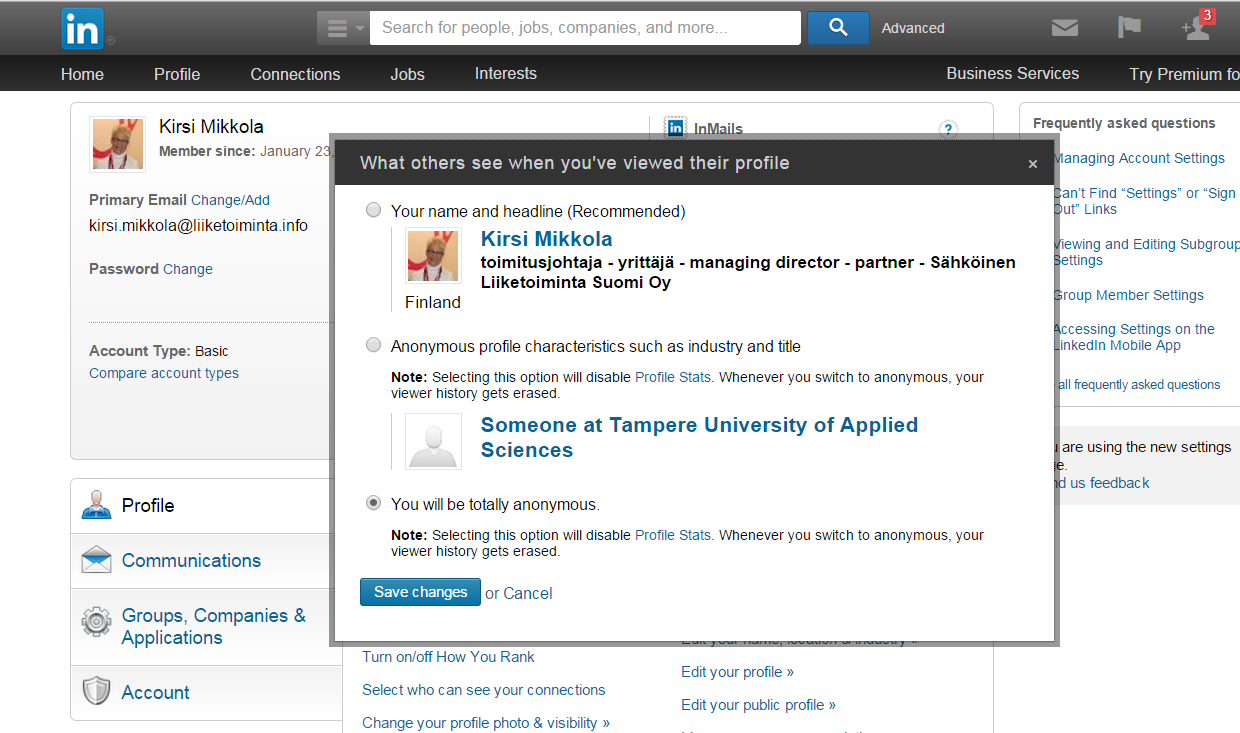The image size is (1240, 733).
Task: Click Save changes button
Action: click(420, 592)
